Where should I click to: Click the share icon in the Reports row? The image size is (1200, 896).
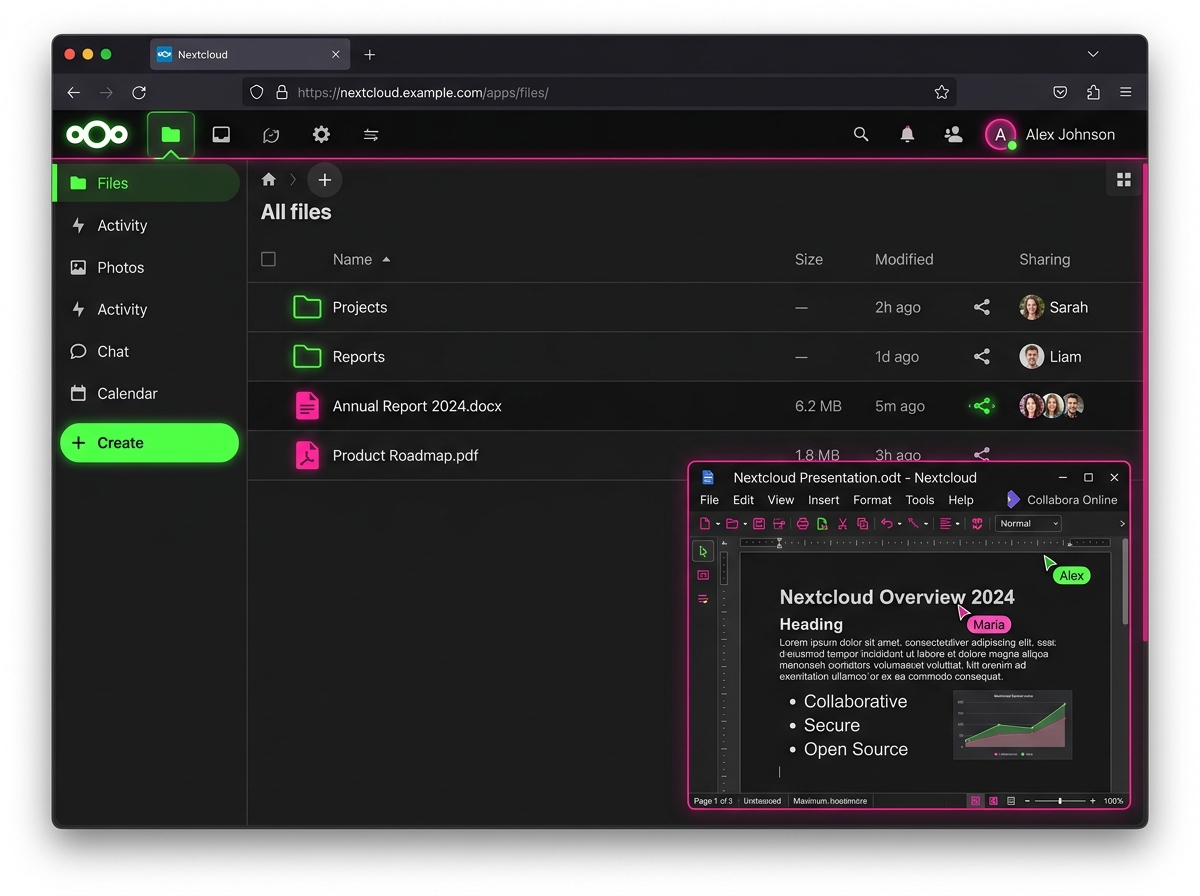[x=982, y=356]
